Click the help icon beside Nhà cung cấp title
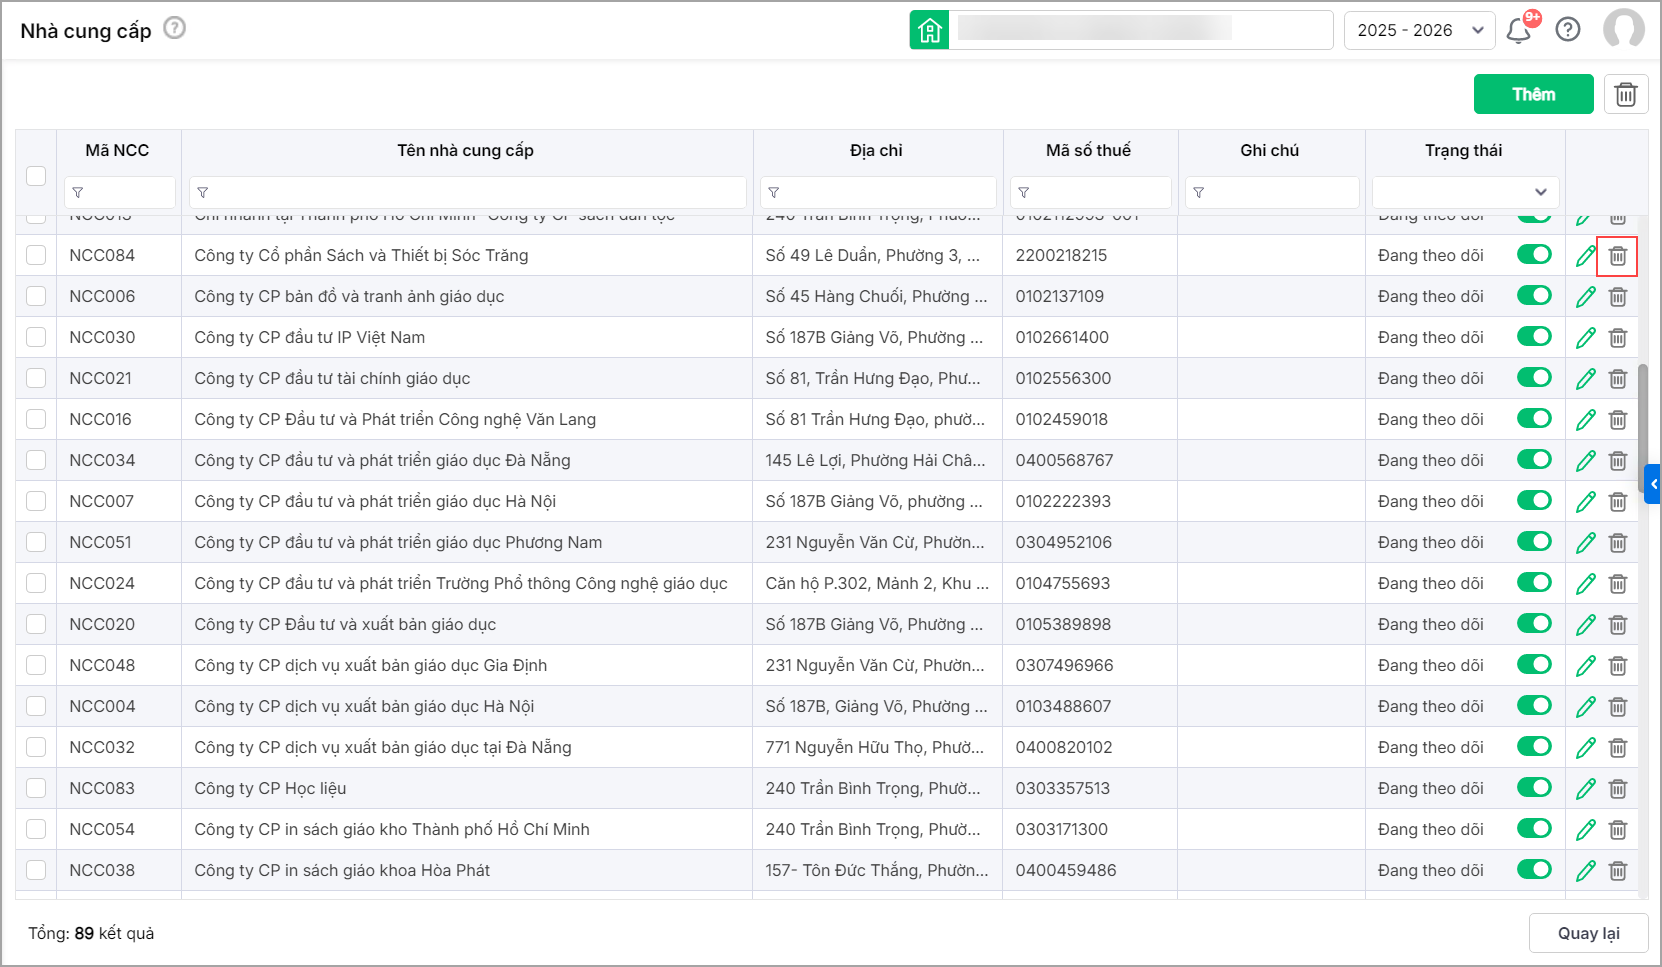1662x967 pixels. click(175, 28)
